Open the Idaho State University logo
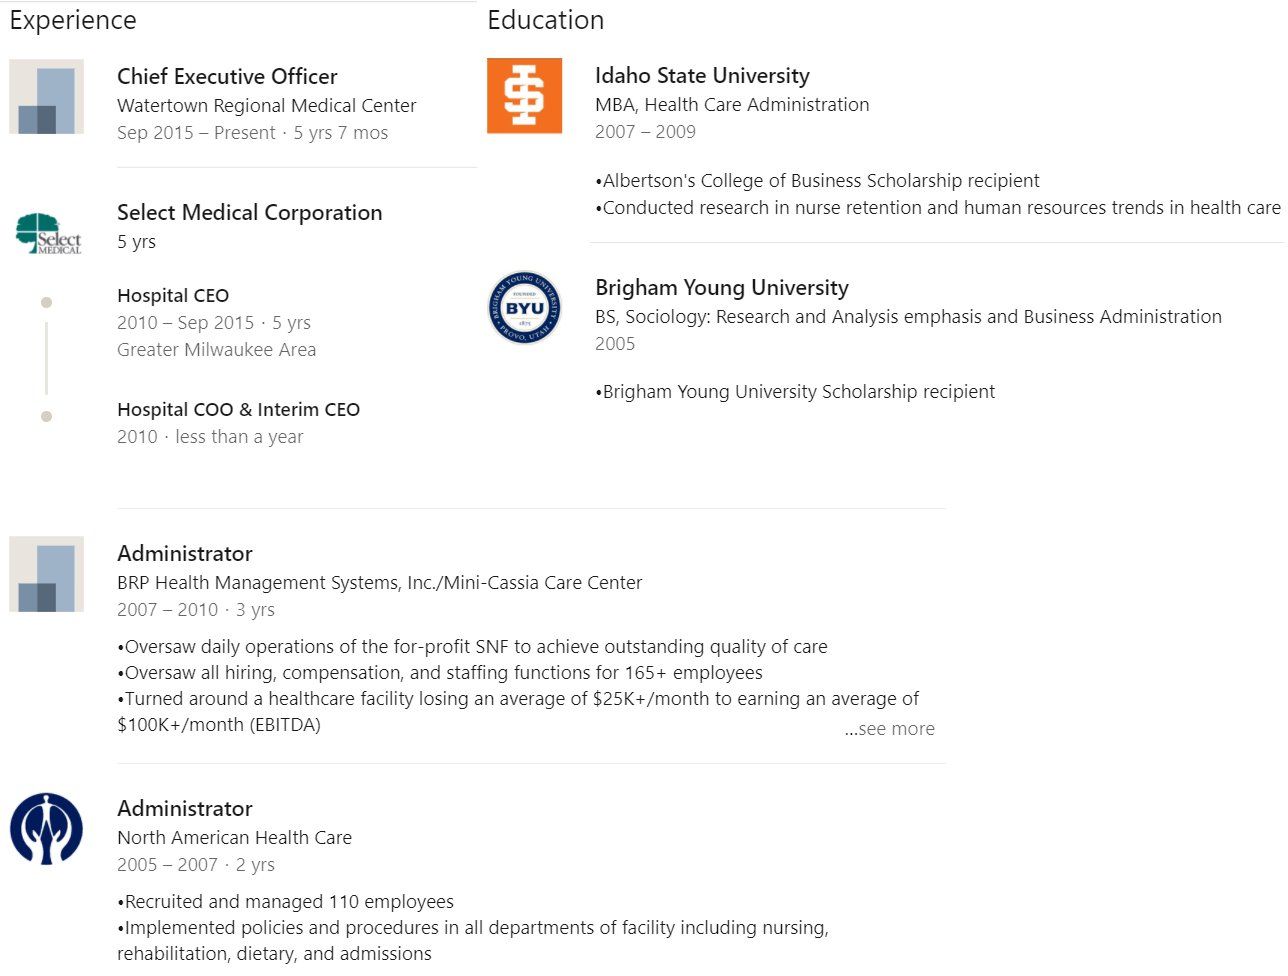Image resolution: width=1288 pixels, height=976 pixels. pos(524,96)
